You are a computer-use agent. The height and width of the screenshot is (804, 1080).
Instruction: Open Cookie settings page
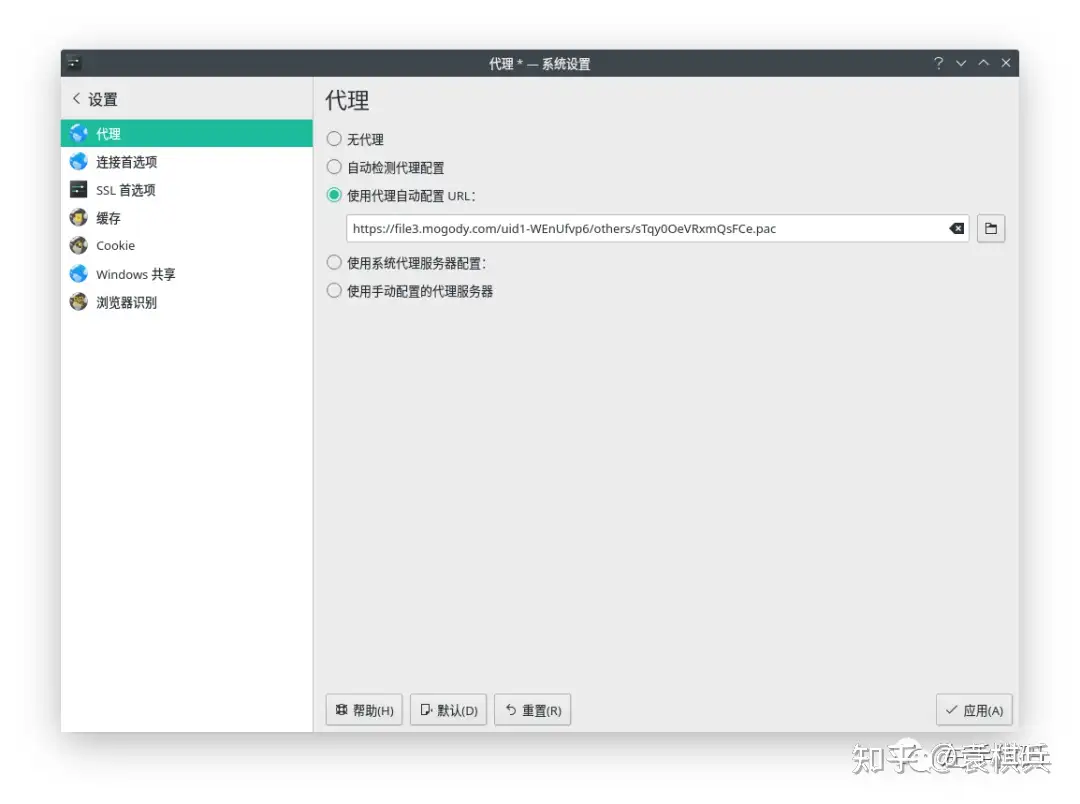point(187,245)
